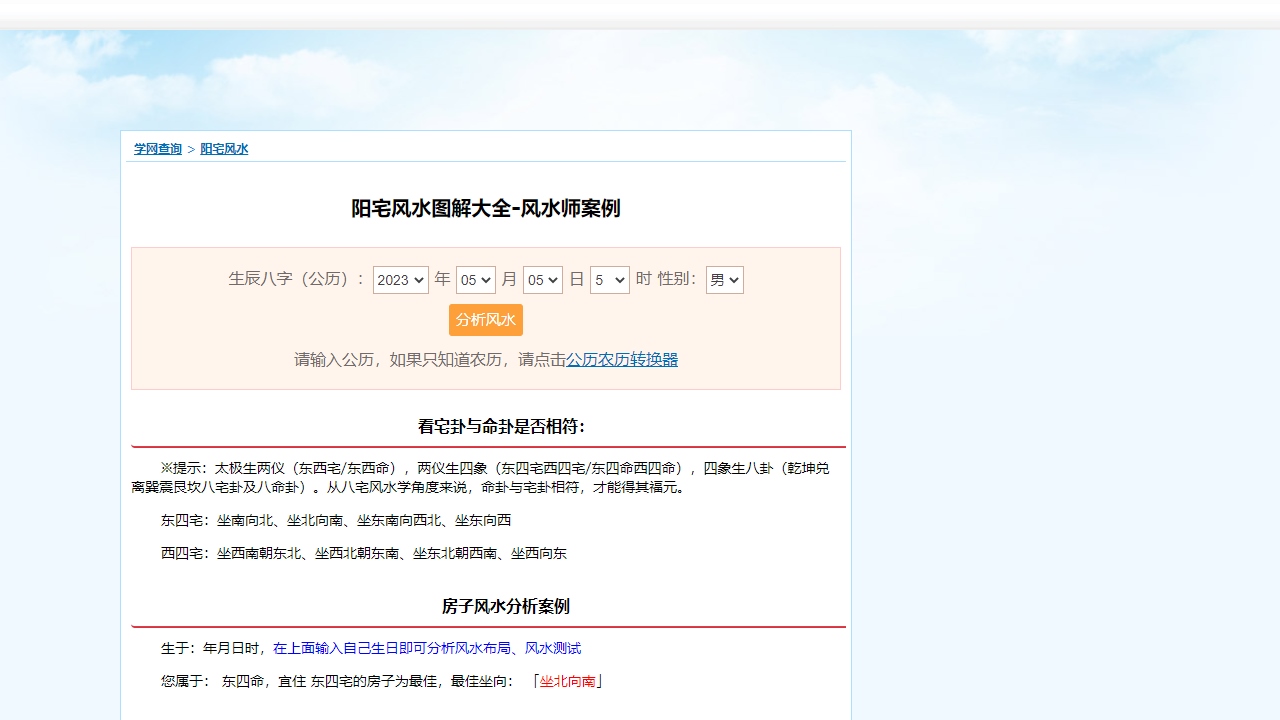Screen dimensions: 1280x720
Task: Pick another birth day from the day selector
Action: pos(543,280)
